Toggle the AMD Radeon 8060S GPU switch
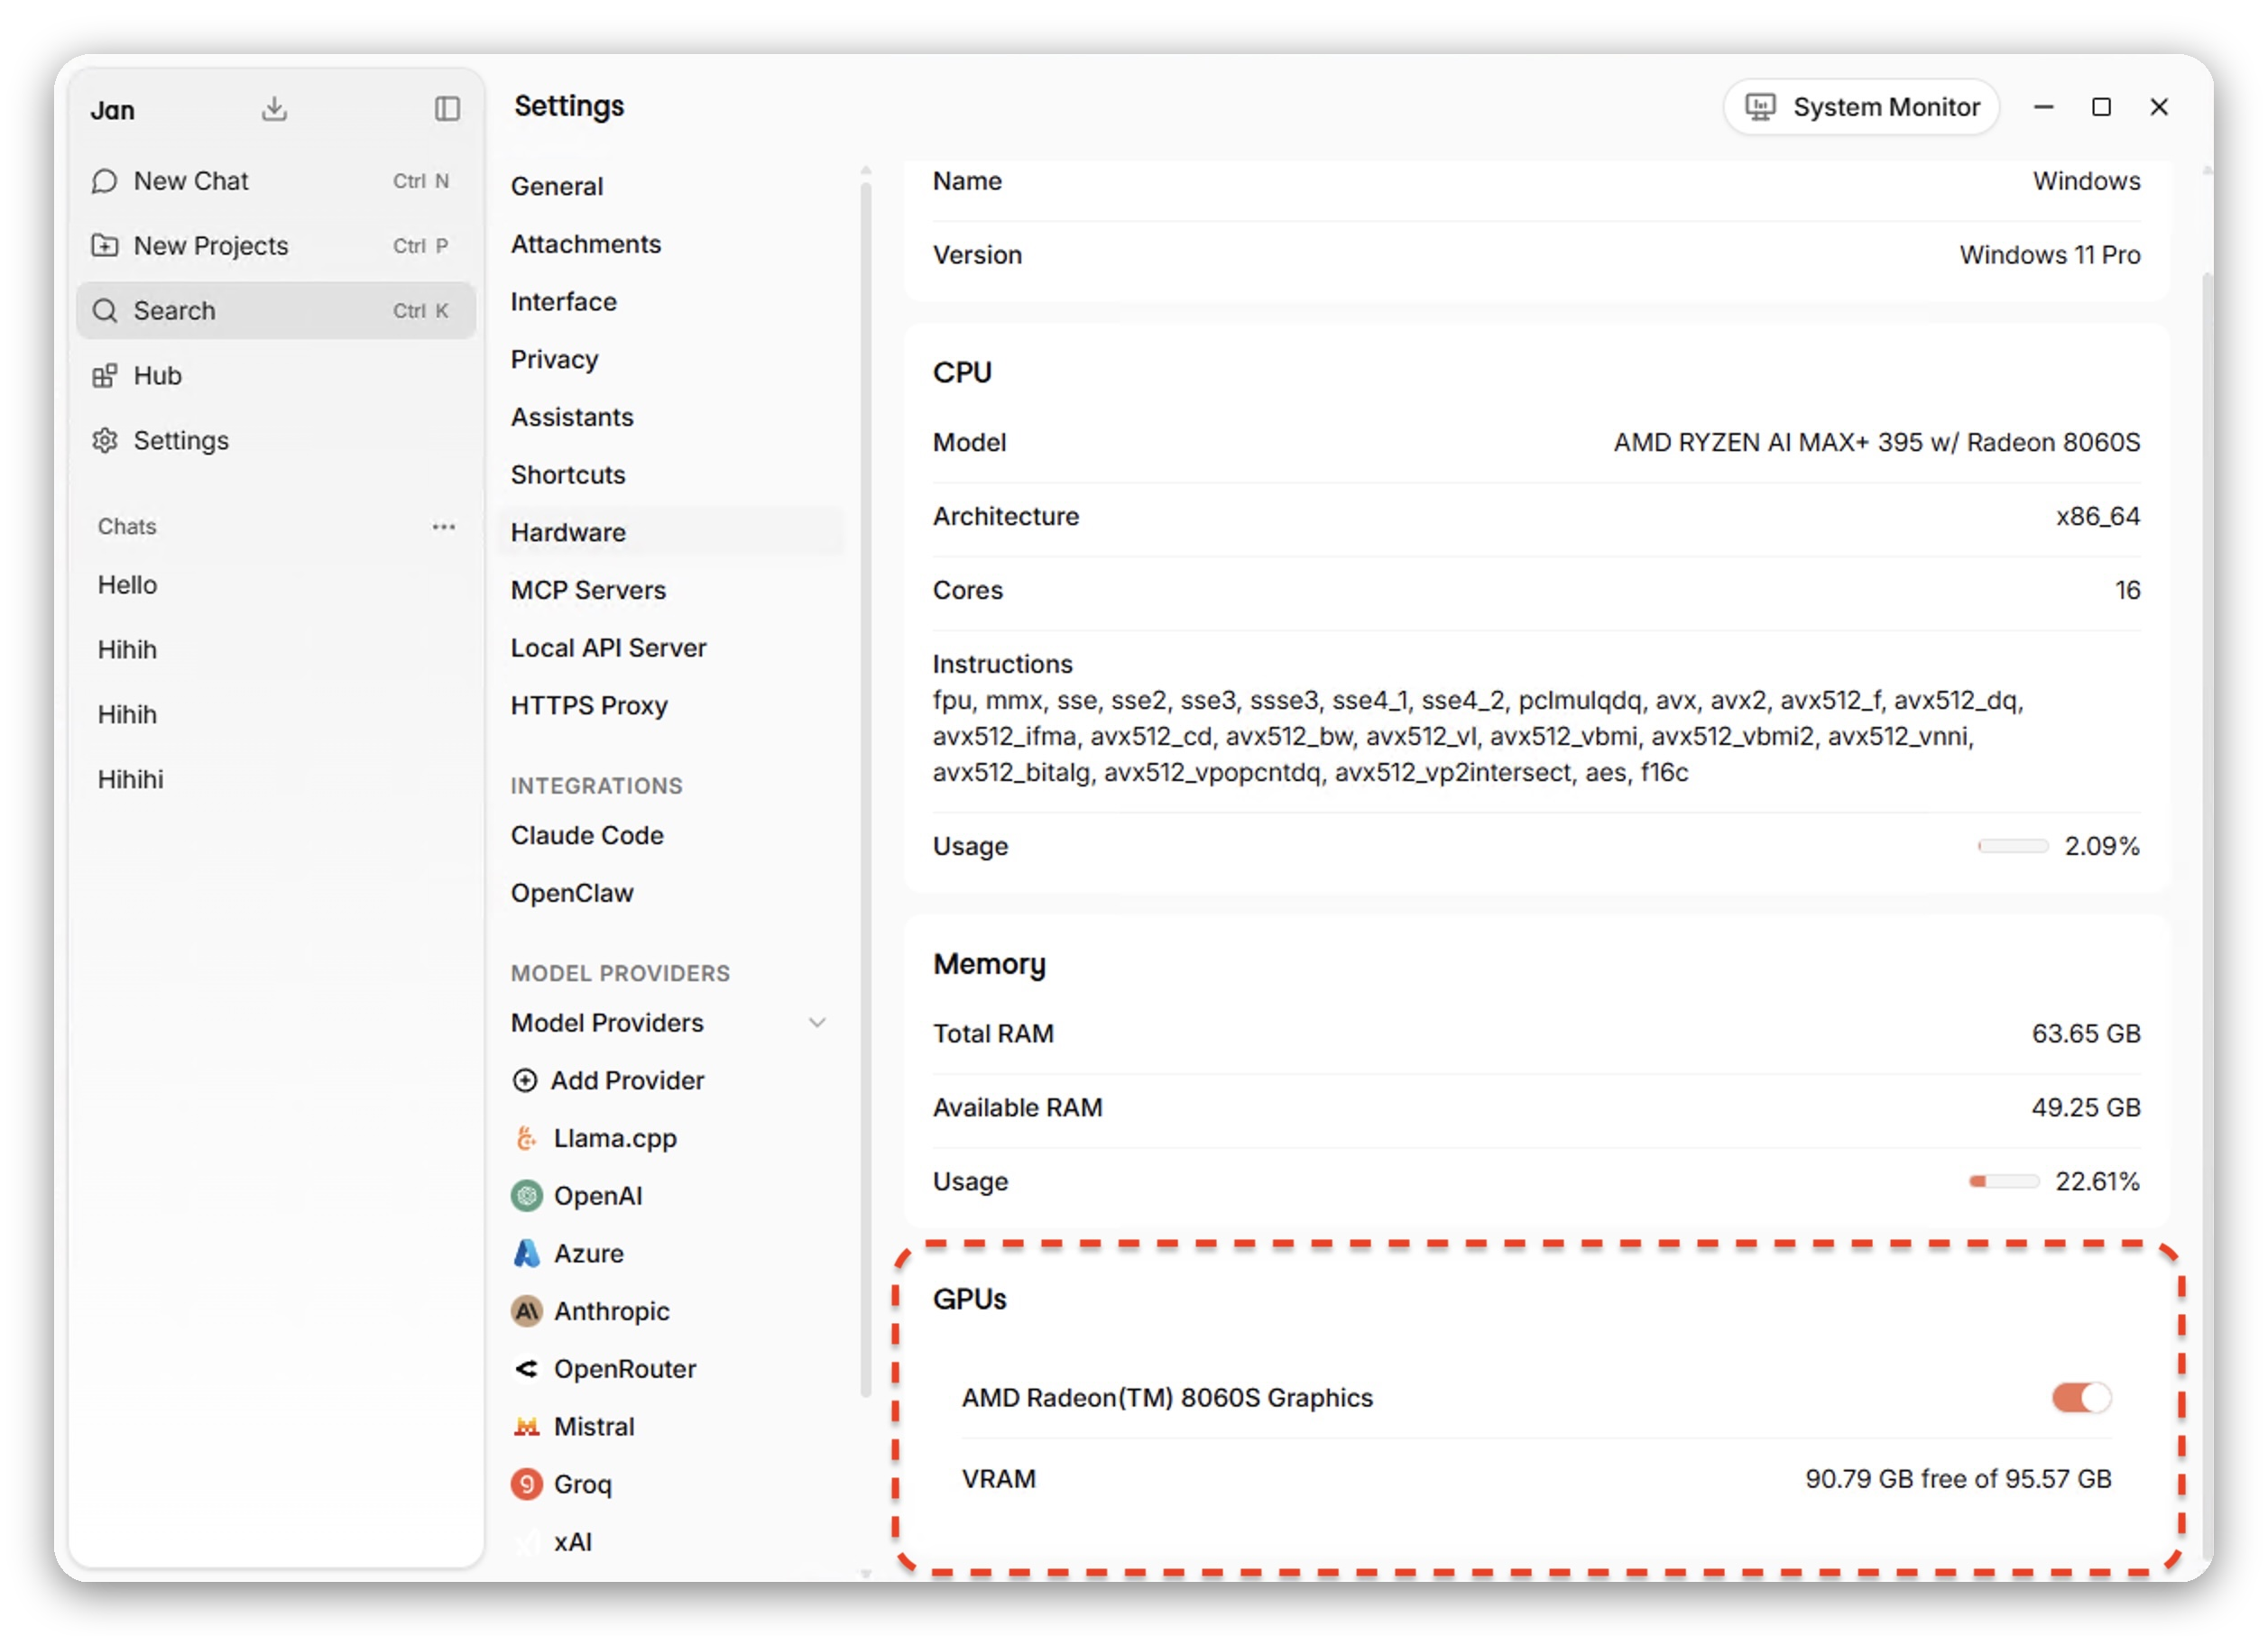Image resolution: width=2268 pixels, height=1636 pixels. click(x=2080, y=1397)
